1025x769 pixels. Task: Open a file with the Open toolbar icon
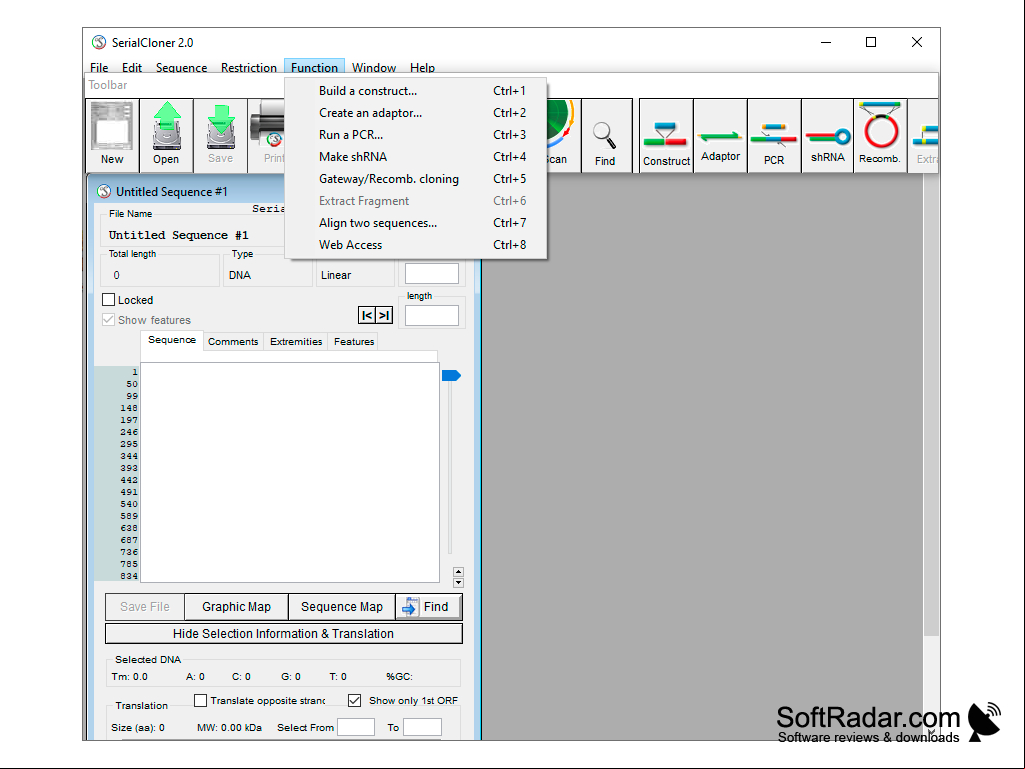click(166, 135)
